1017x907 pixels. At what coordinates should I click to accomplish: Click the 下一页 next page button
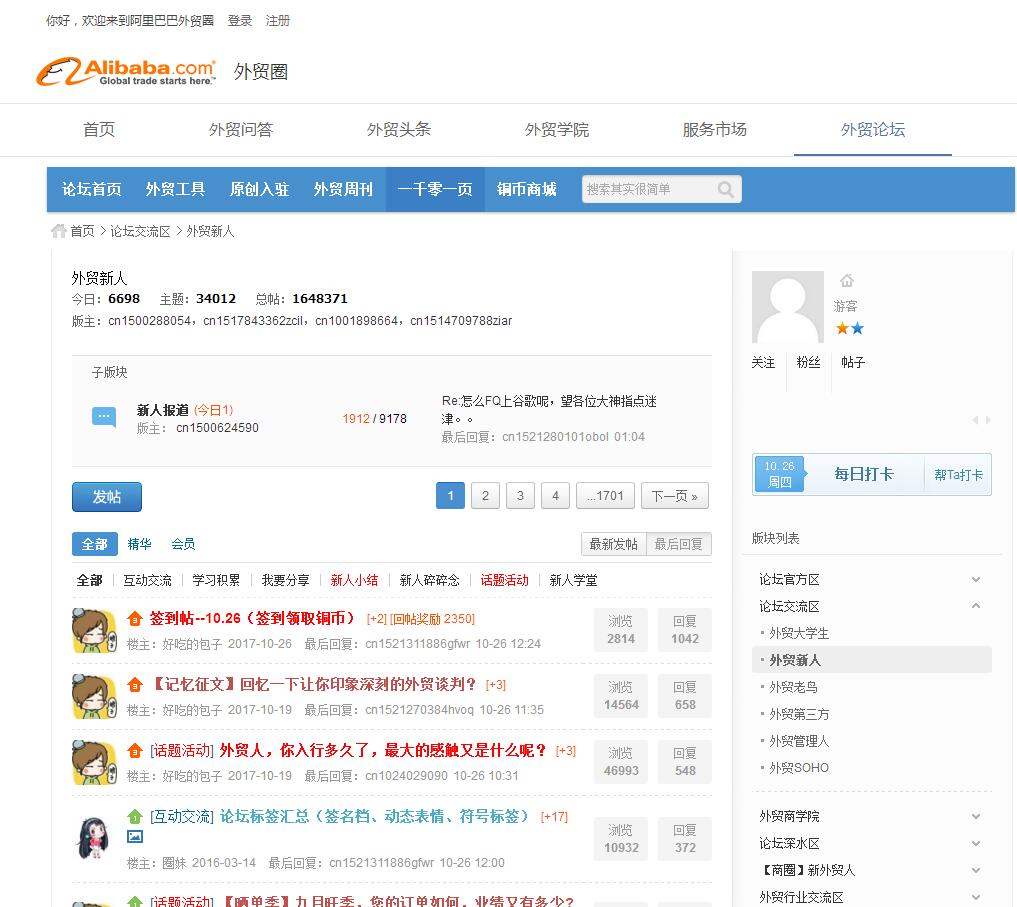coord(675,496)
